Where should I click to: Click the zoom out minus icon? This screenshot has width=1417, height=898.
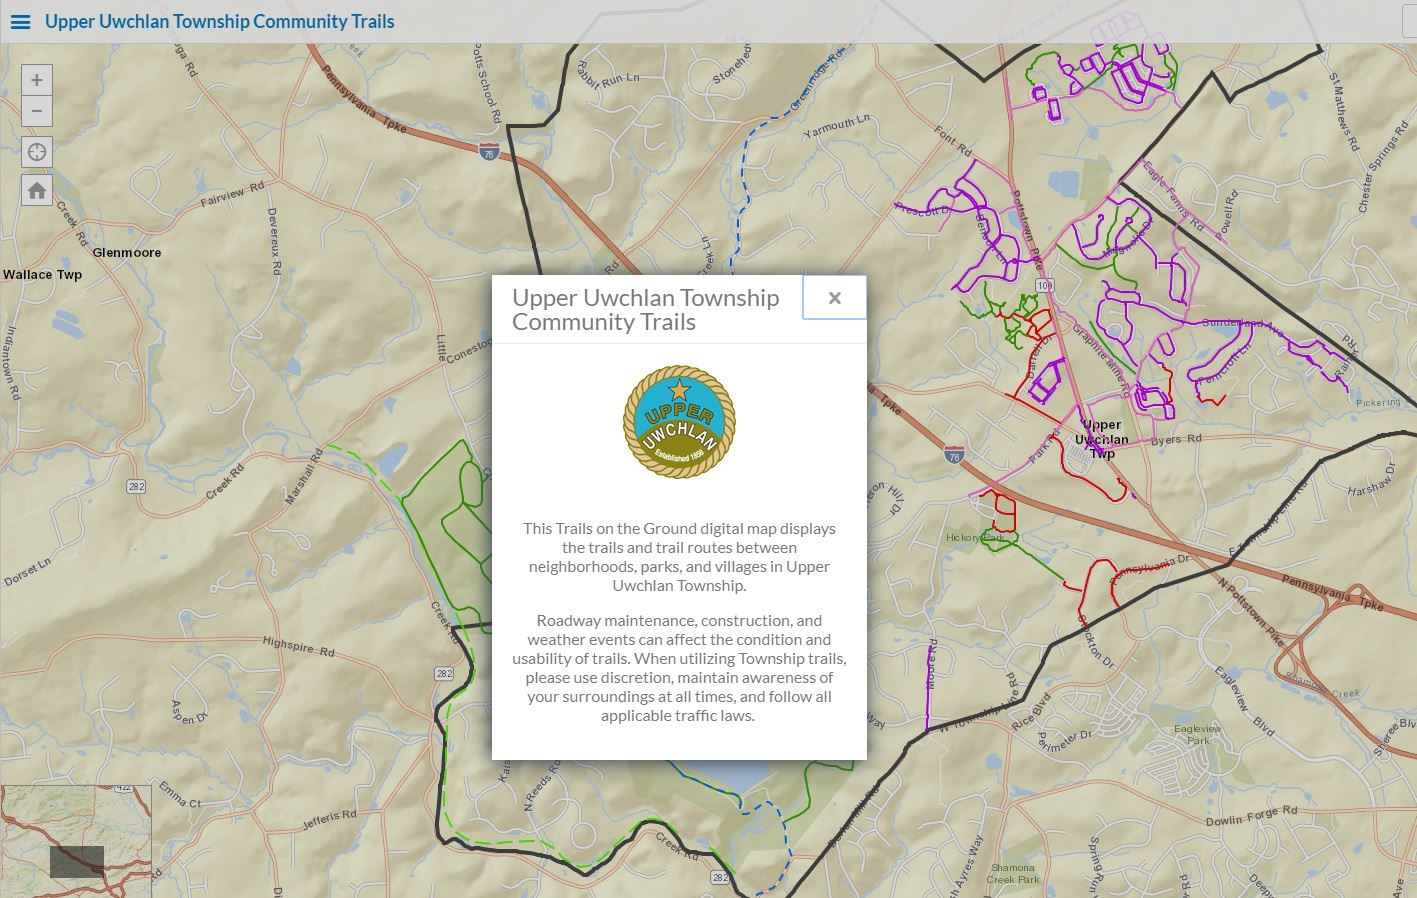tap(36, 111)
